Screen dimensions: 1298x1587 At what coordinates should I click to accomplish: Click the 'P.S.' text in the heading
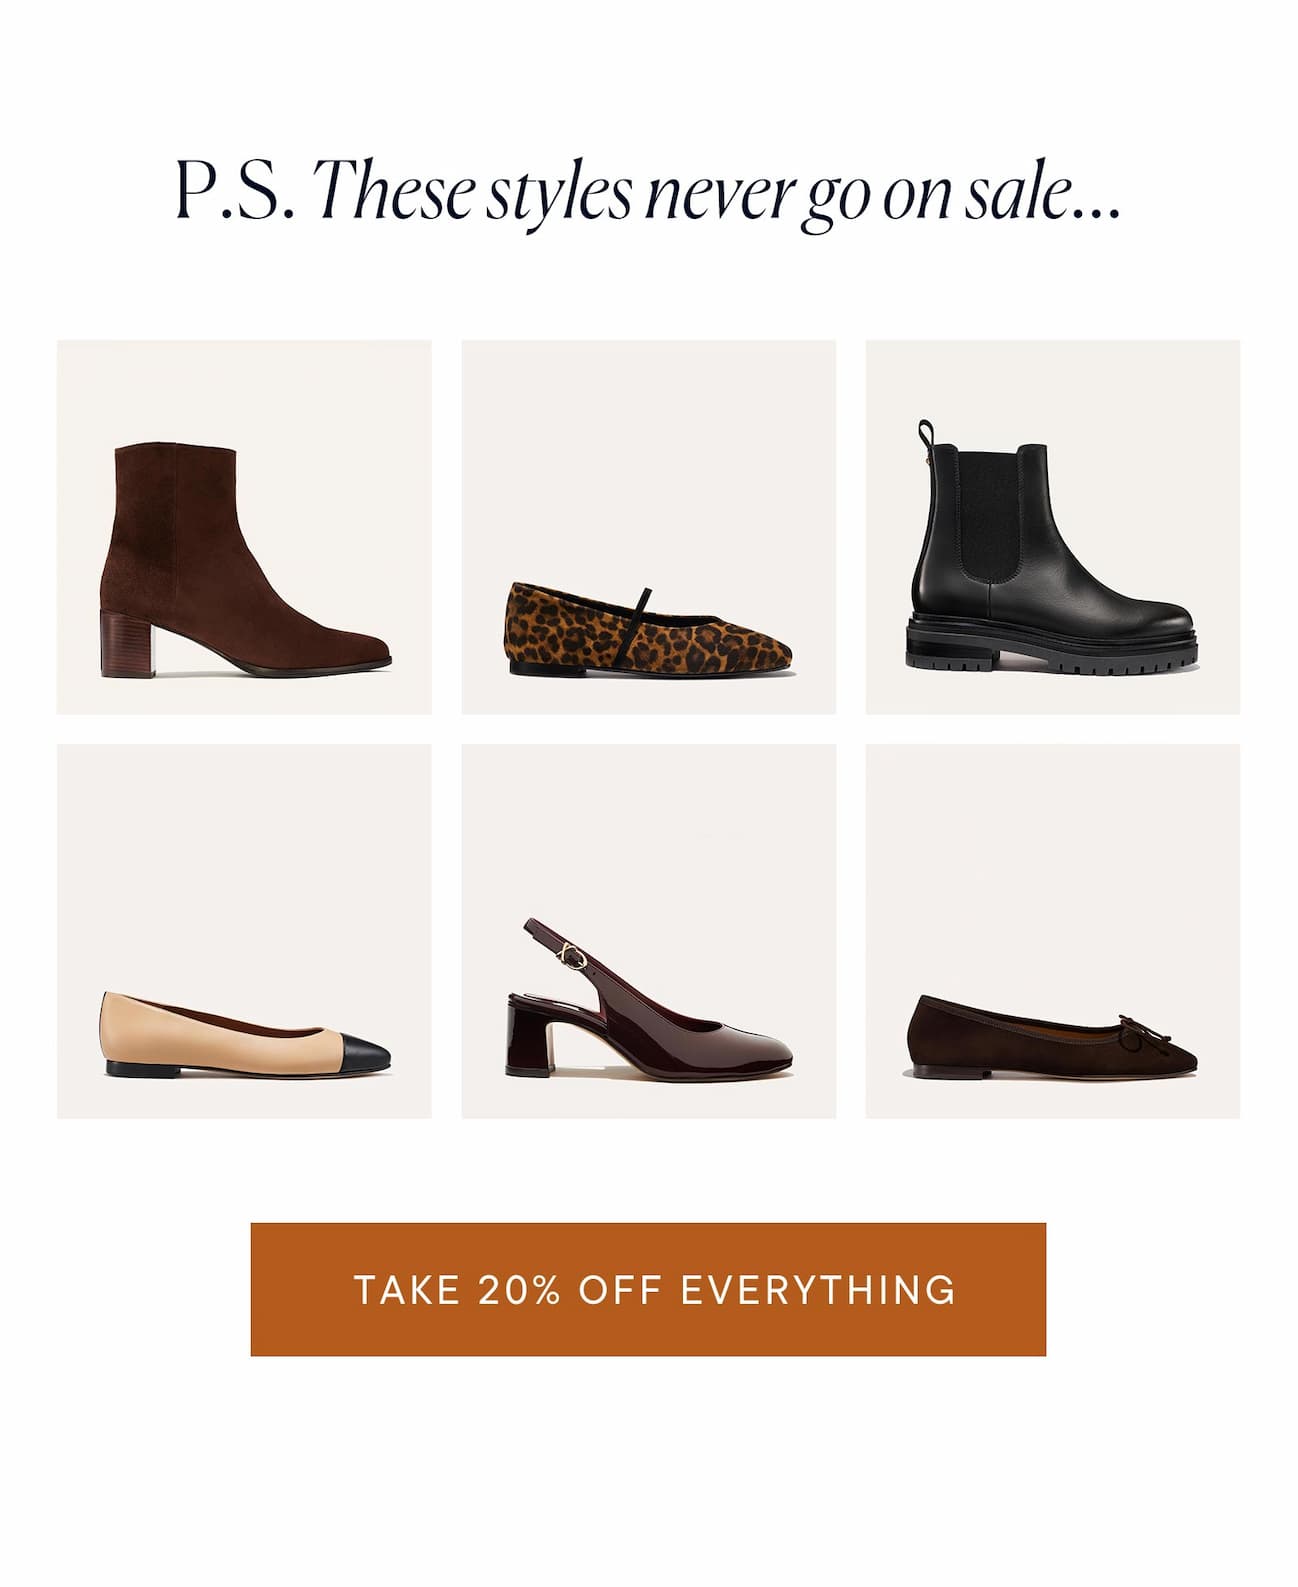(x=235, y=192)
